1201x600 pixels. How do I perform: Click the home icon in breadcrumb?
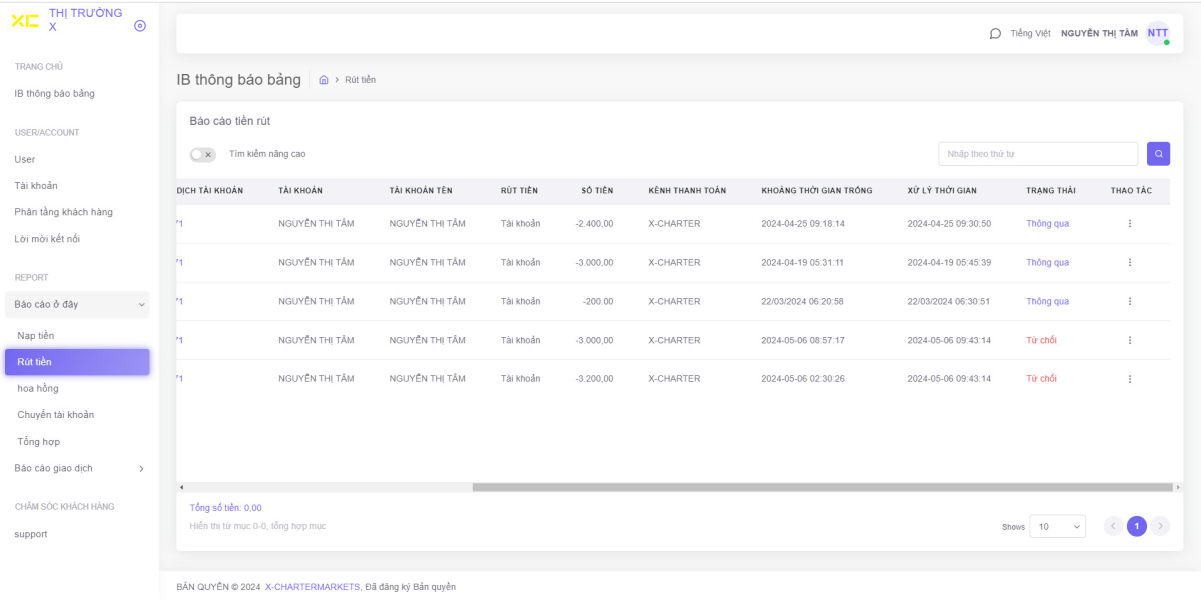pyautogui.click(x=324, y=80)
